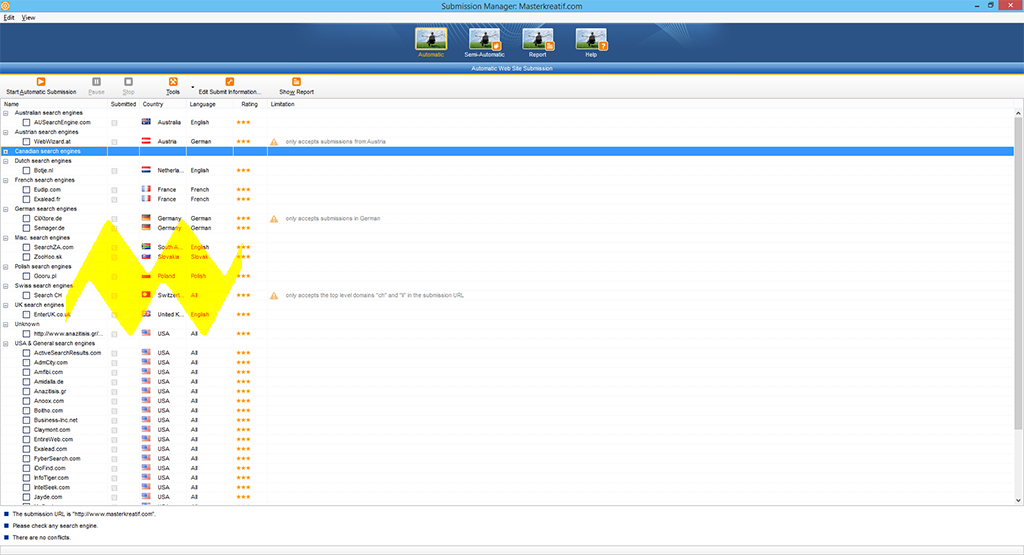The height and width of the screenshot is (555, 1024).
Task: Collapse the Unknown group
Action: [6, 325]
